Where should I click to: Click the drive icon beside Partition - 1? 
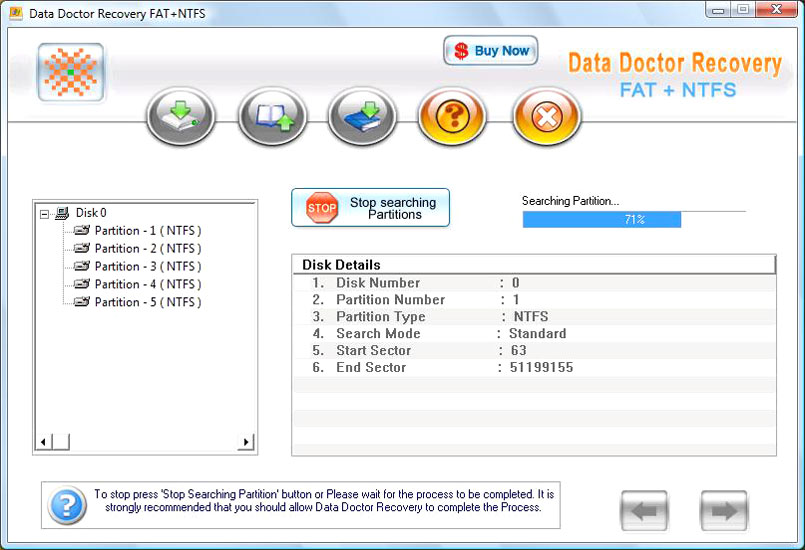[82, 230]
